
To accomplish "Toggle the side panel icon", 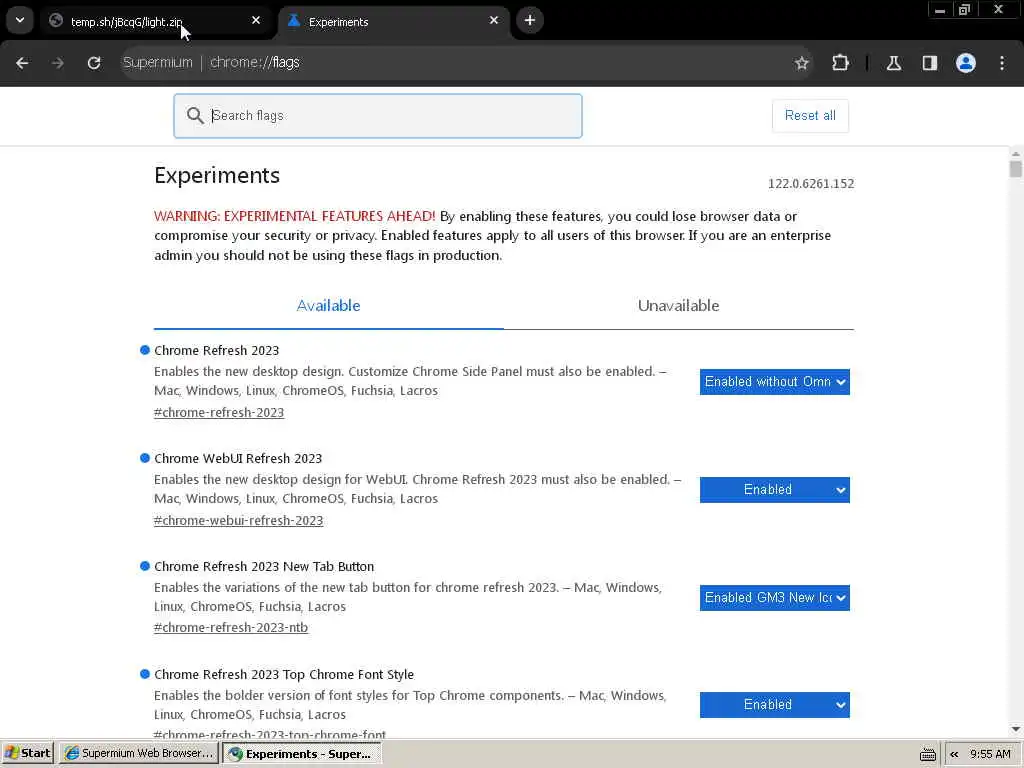I will pyautogui.click(x=930, y=63).
